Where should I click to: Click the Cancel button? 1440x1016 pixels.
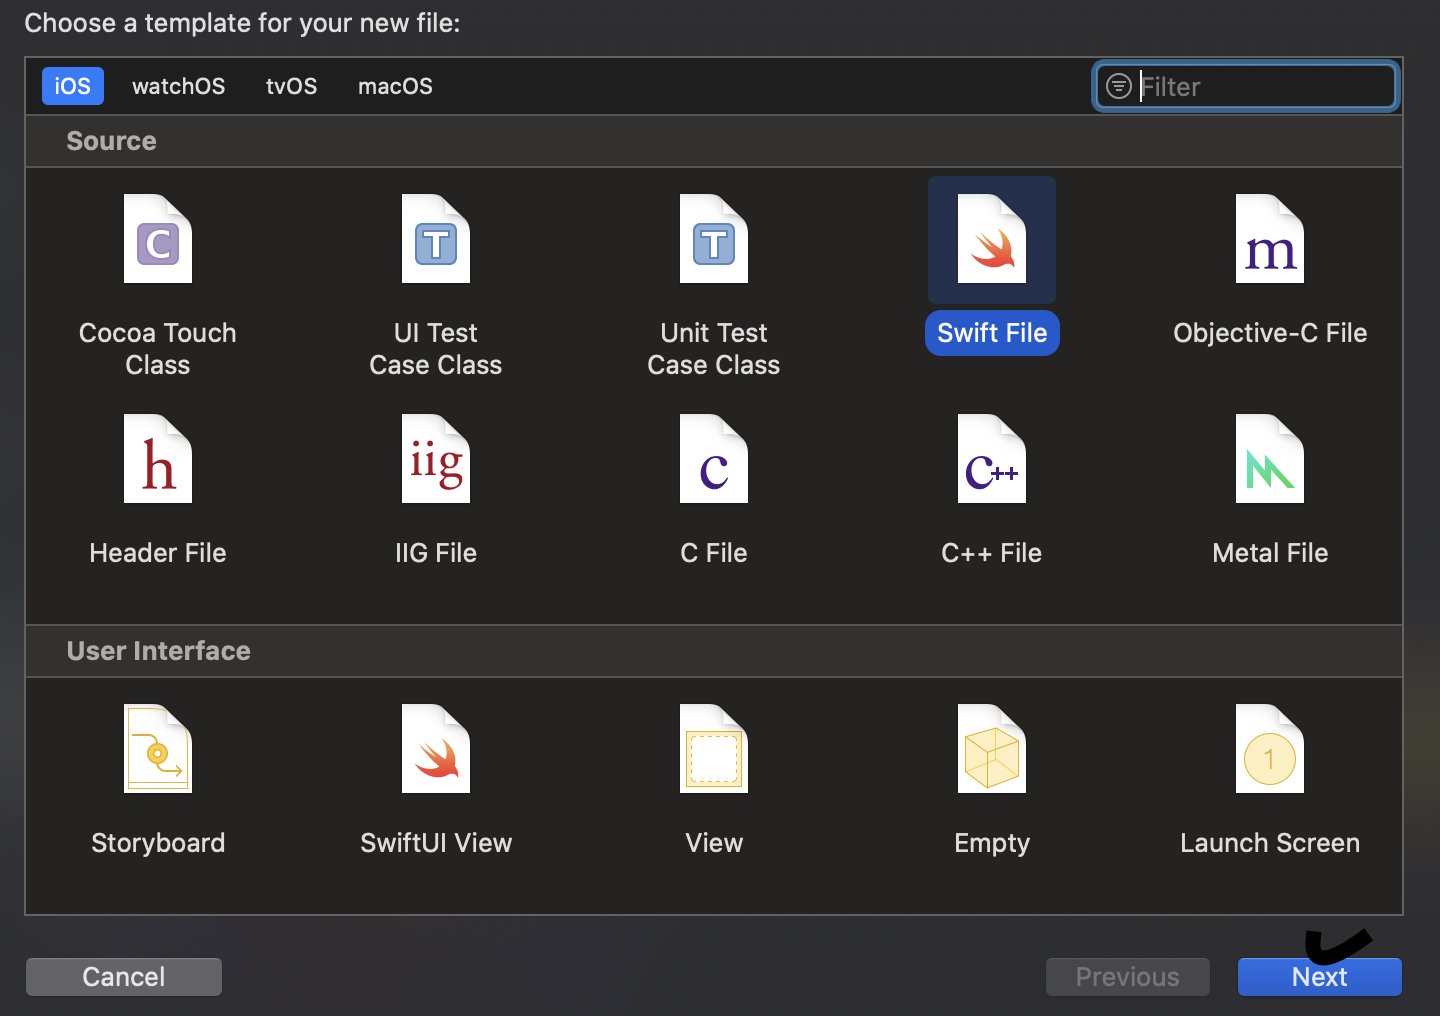click(x=124, y=977)
